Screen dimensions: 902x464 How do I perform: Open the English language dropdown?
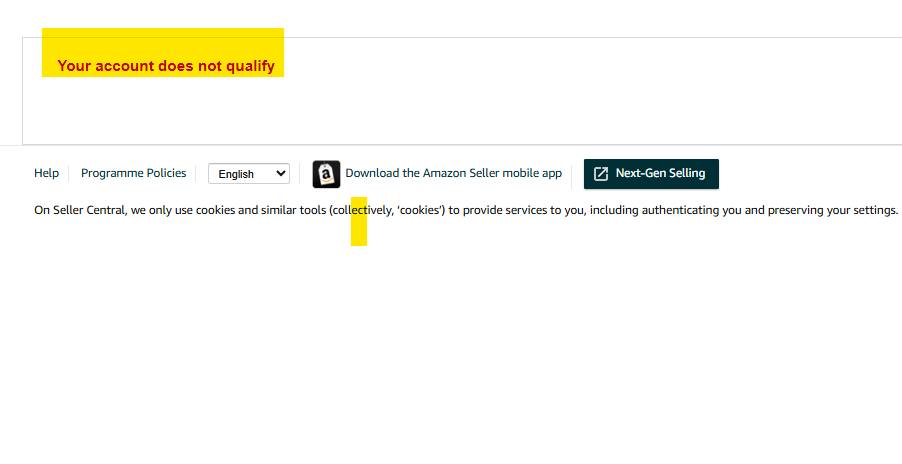click(x=248, y=174)
